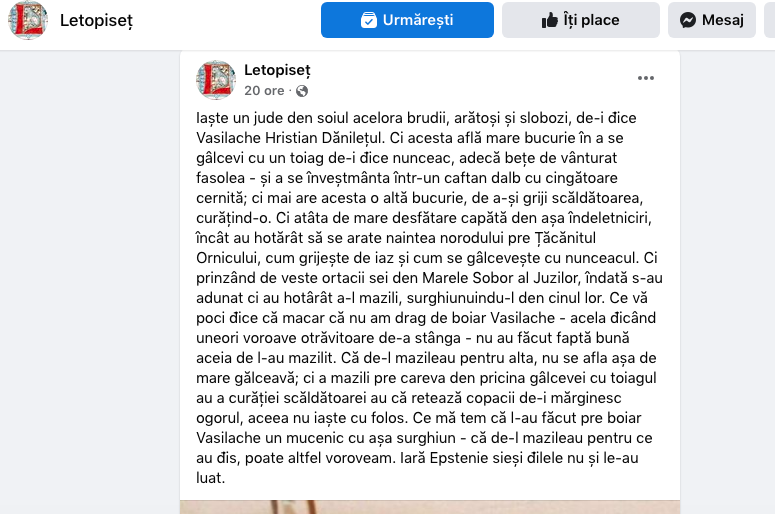775x514 pixels.
Task: Click the thumbs-up icon on Îți place
Action: [x=549, y=20]
